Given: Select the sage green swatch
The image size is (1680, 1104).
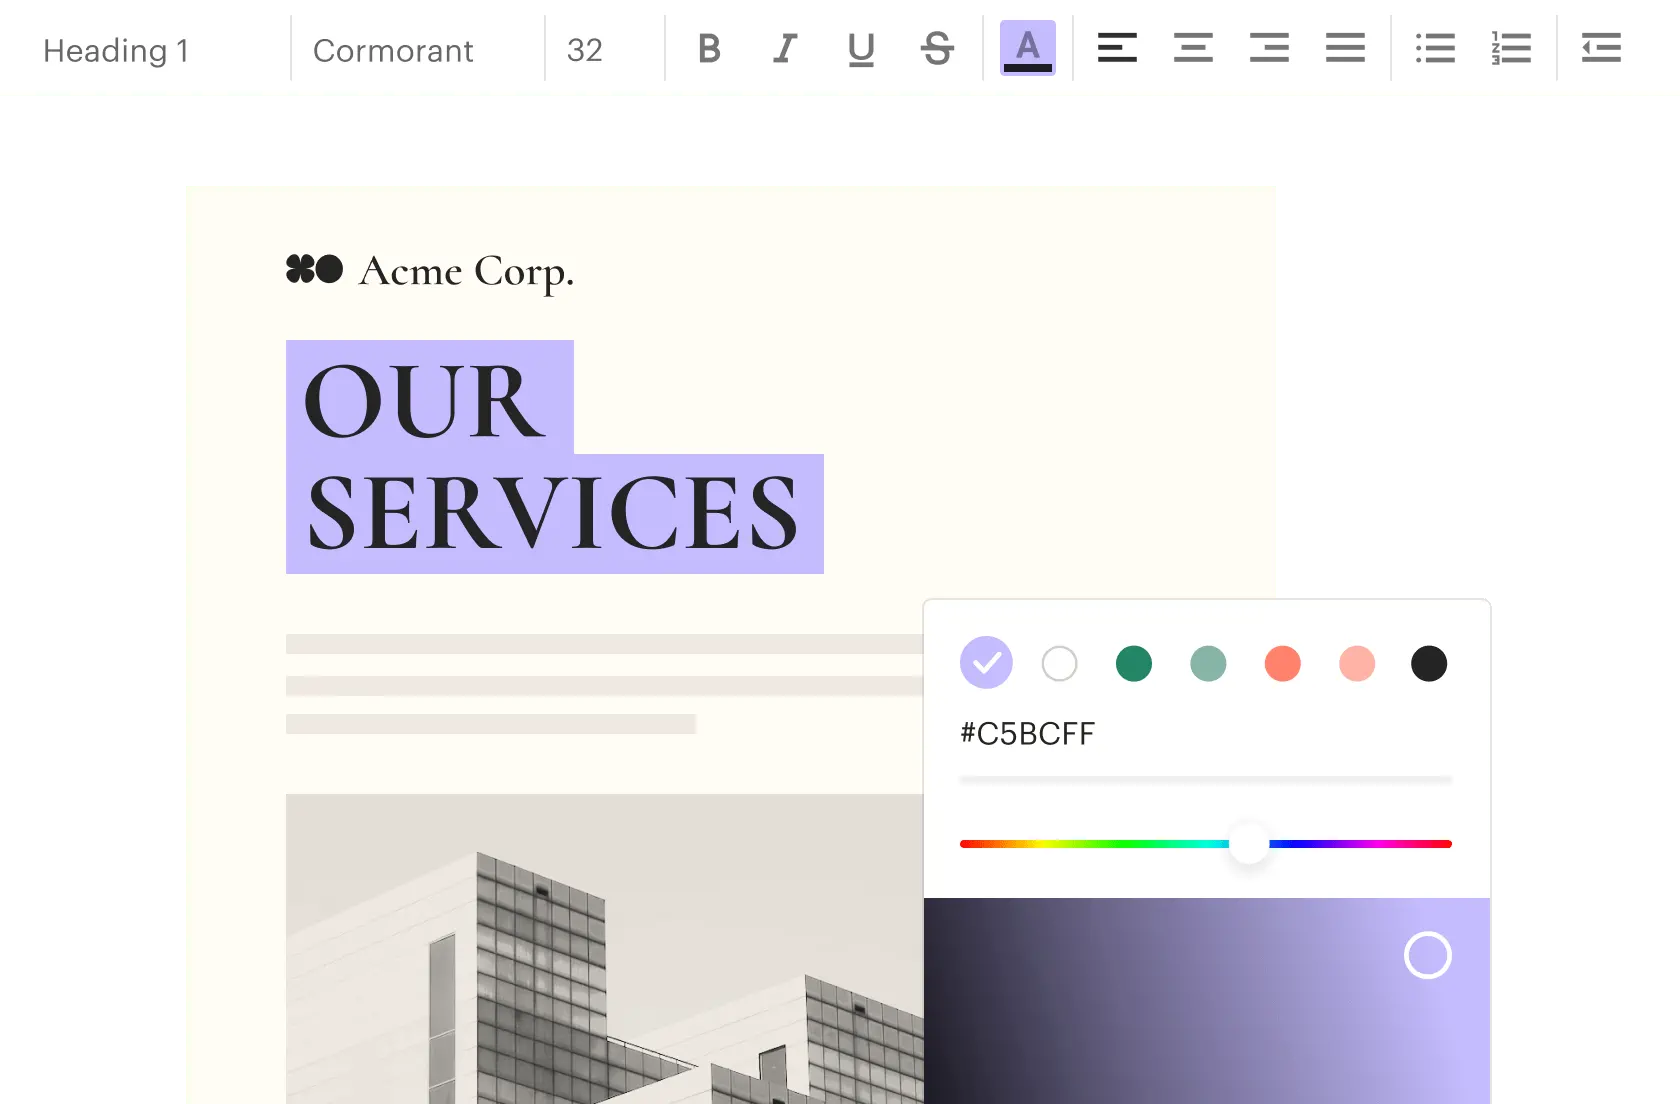Looking at the screenshot, I should (x=1208, y=663).
